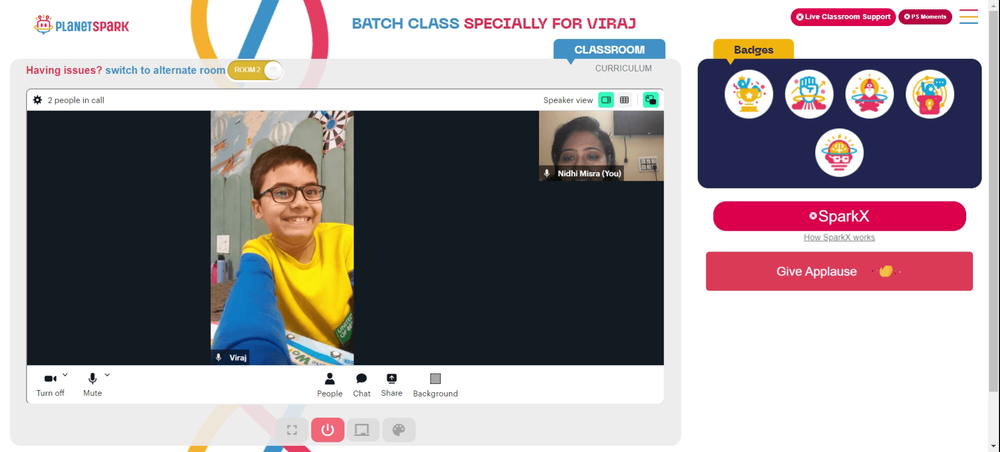1000x452 pixels.
Task: Open the Badges tab
Action: (x=753, y=50)
